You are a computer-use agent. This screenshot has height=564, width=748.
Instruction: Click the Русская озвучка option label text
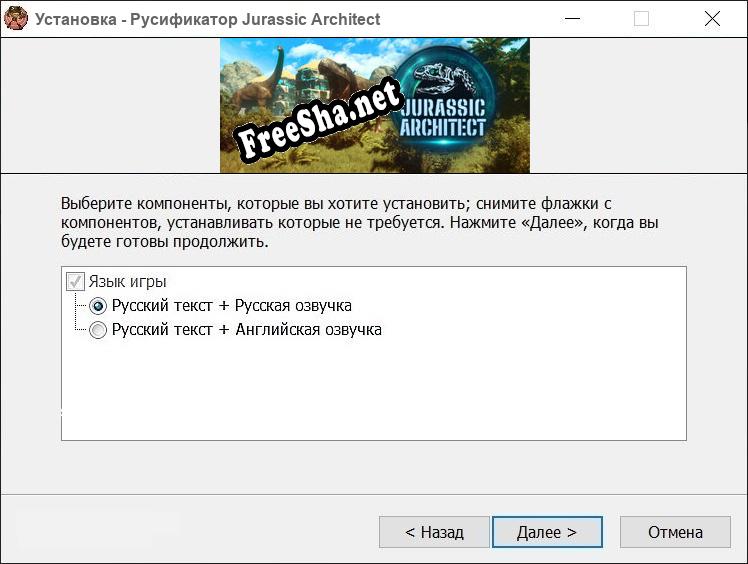(231, 305)
